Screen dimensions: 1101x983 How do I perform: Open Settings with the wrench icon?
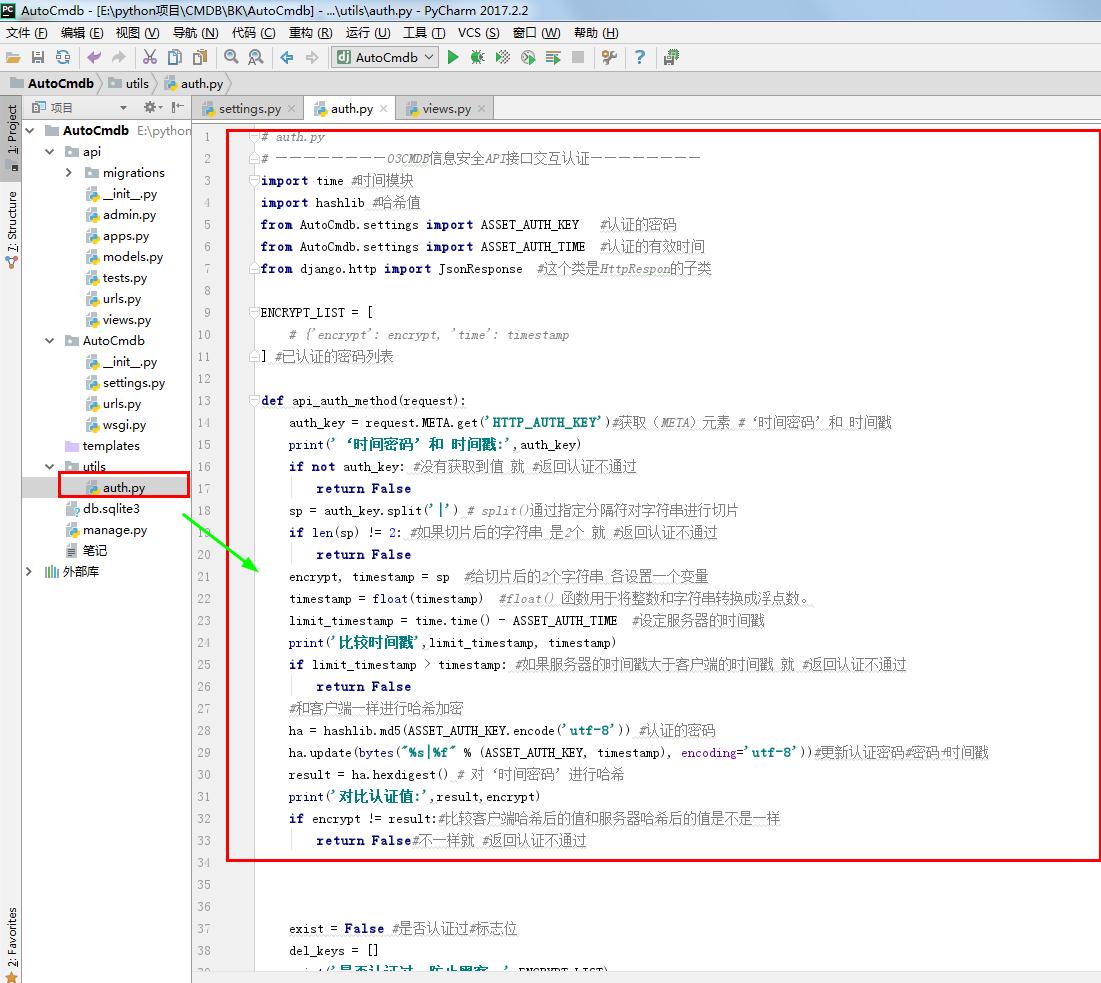(x=609, y=58)
